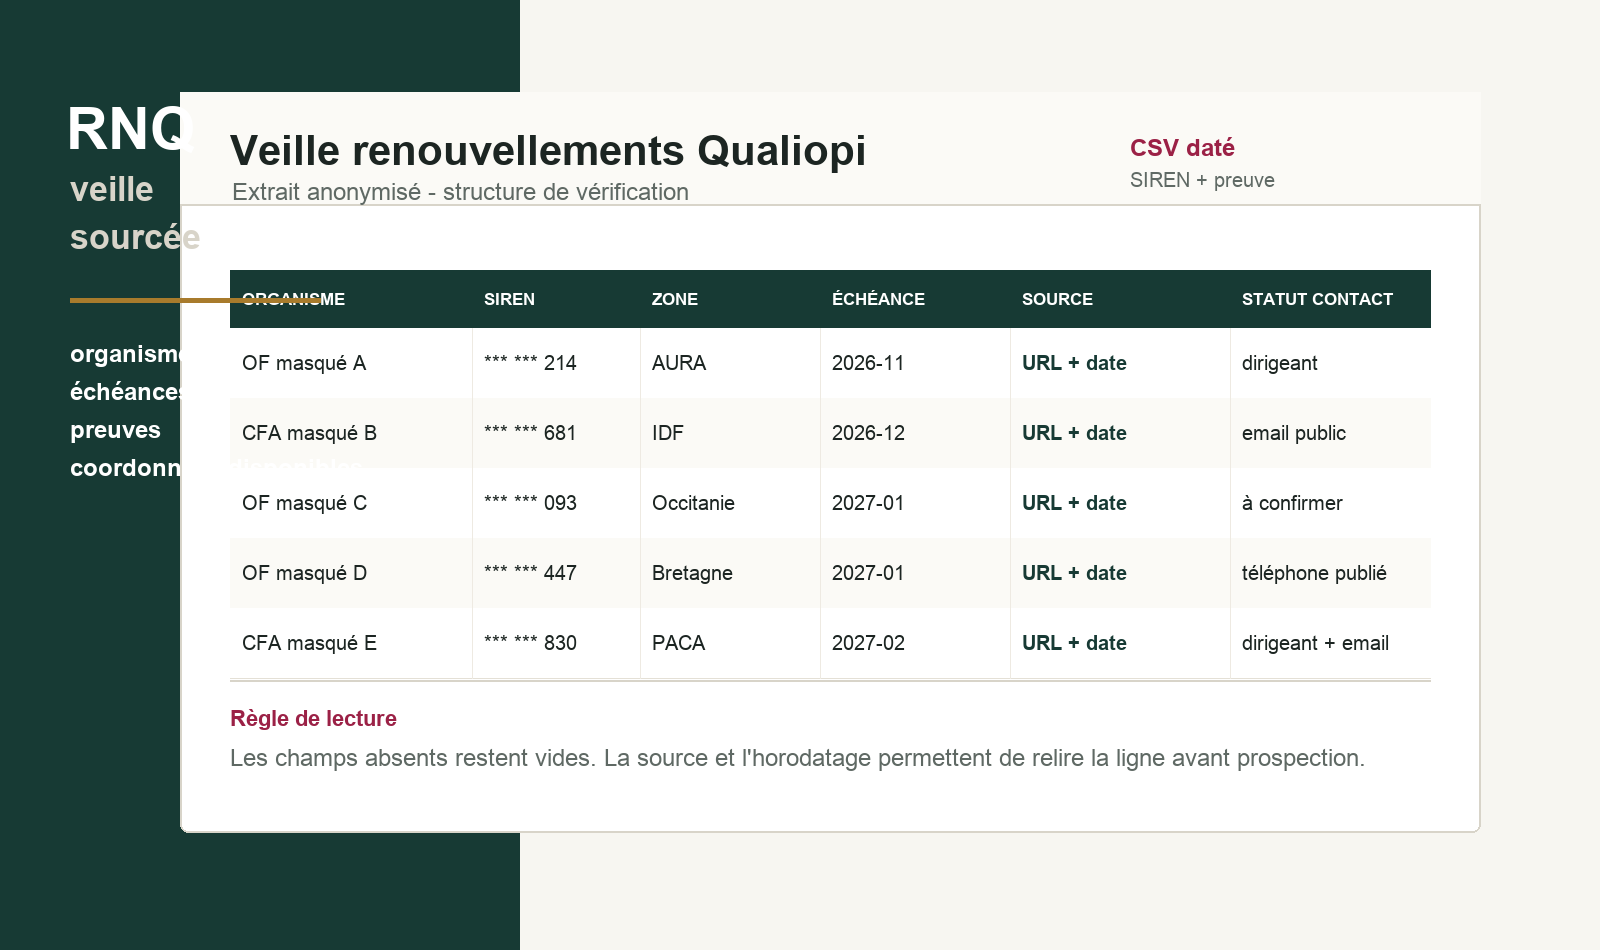Click the 'à confirmer' status cell
1600x950 pixels.
pyautogui.click(x=1330, y=503)
